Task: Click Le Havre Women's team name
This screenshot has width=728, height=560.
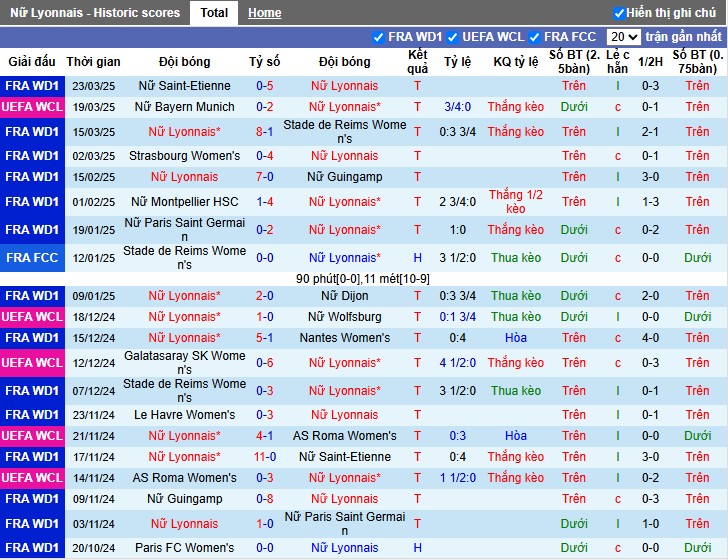Action: [184, 415]
